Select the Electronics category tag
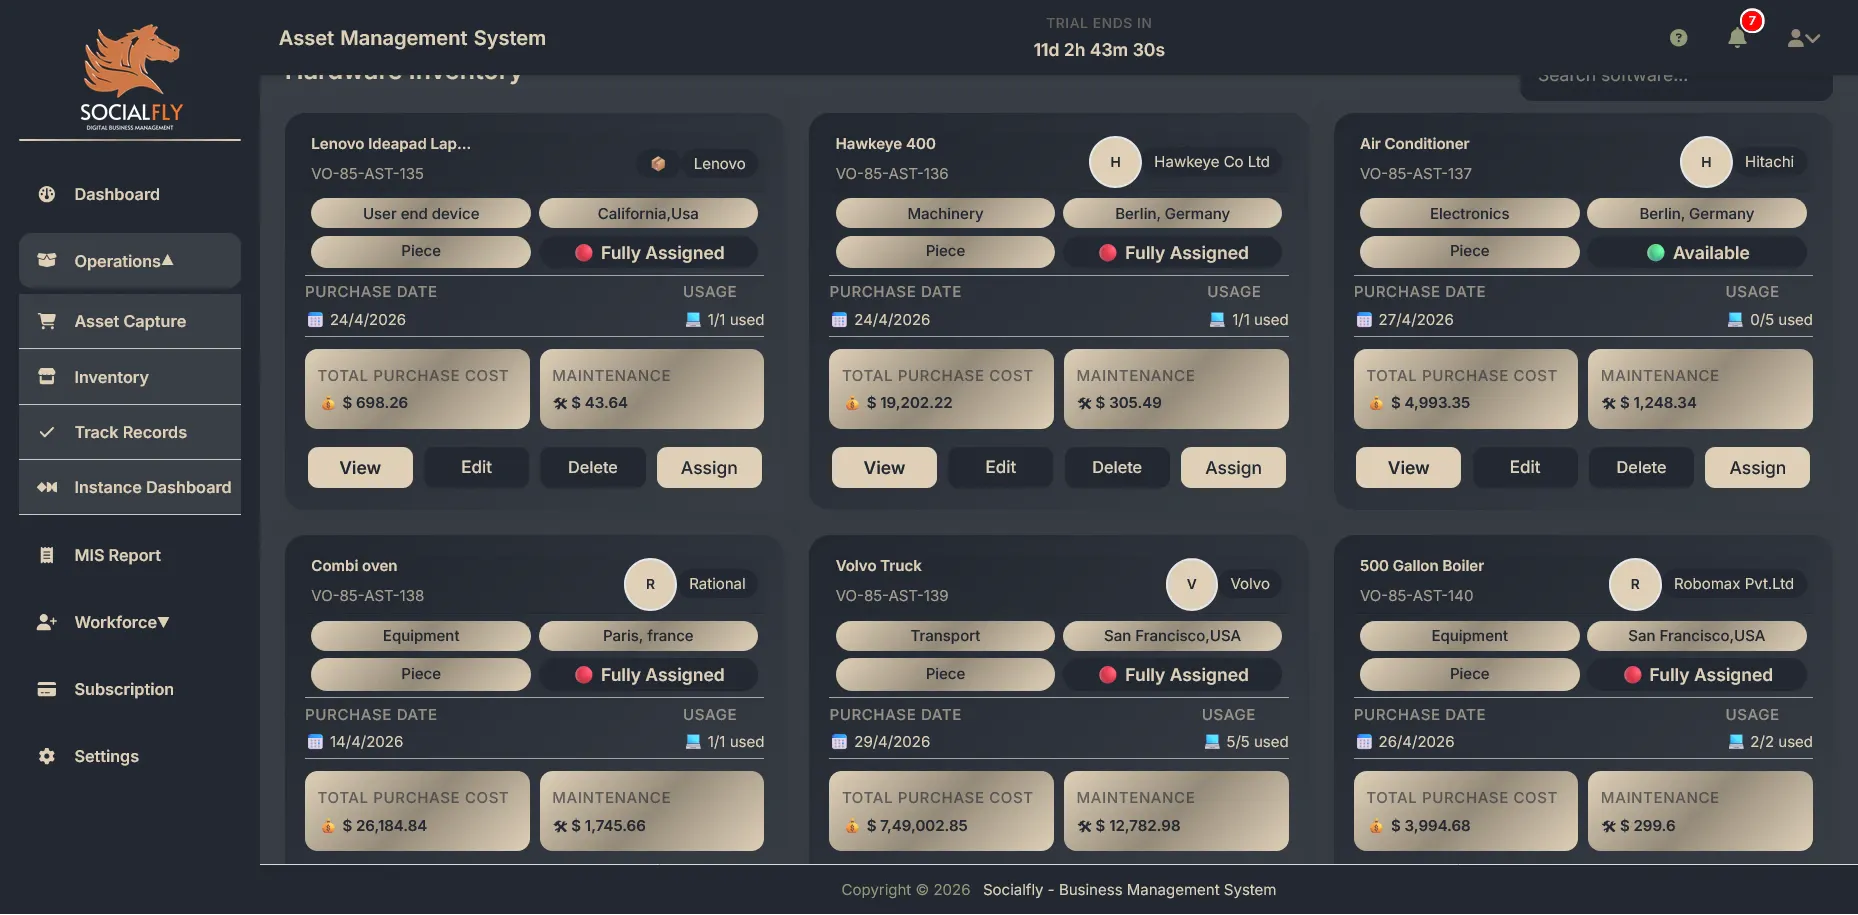1858x915 pixels. coord(1469,213)
